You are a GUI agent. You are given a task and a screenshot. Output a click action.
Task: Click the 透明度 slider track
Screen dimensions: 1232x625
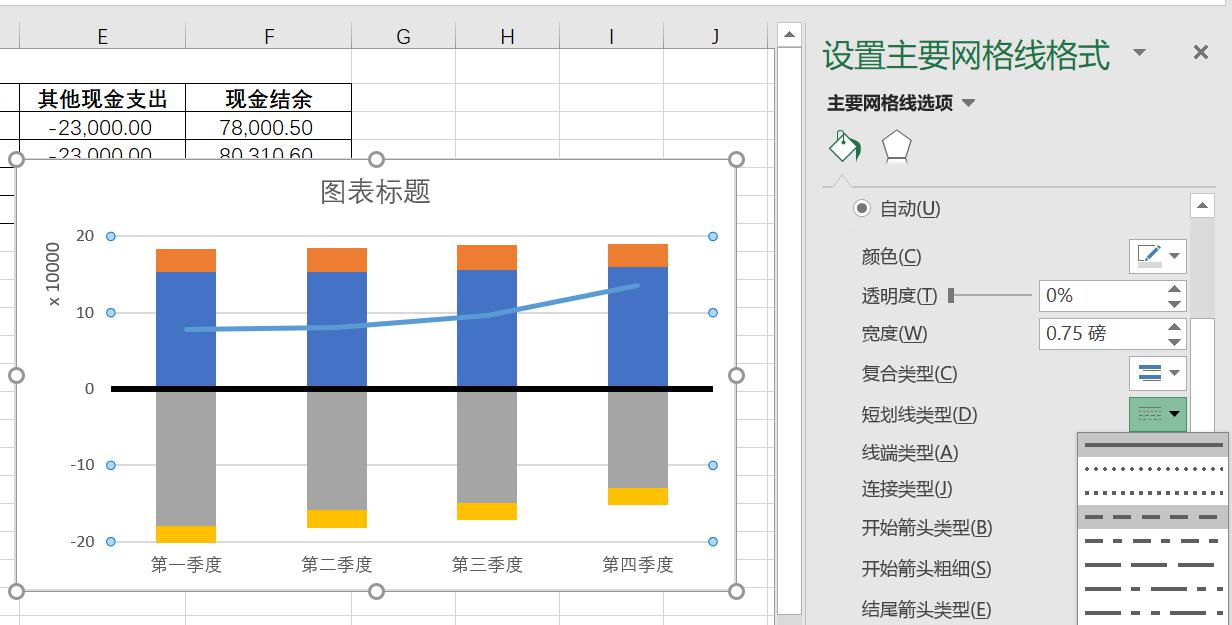[x=990, y=295]
